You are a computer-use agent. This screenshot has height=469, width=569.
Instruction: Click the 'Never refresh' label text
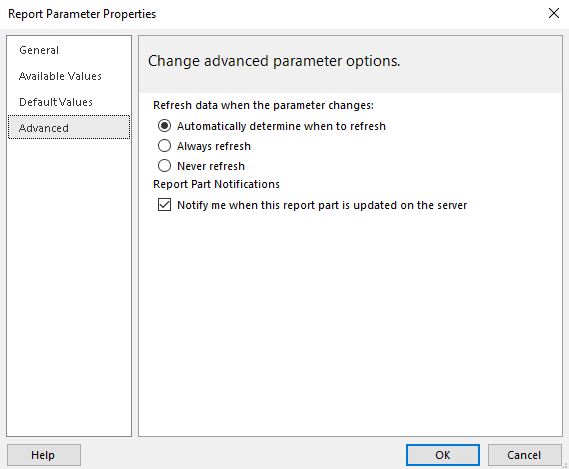coord(211,166)
